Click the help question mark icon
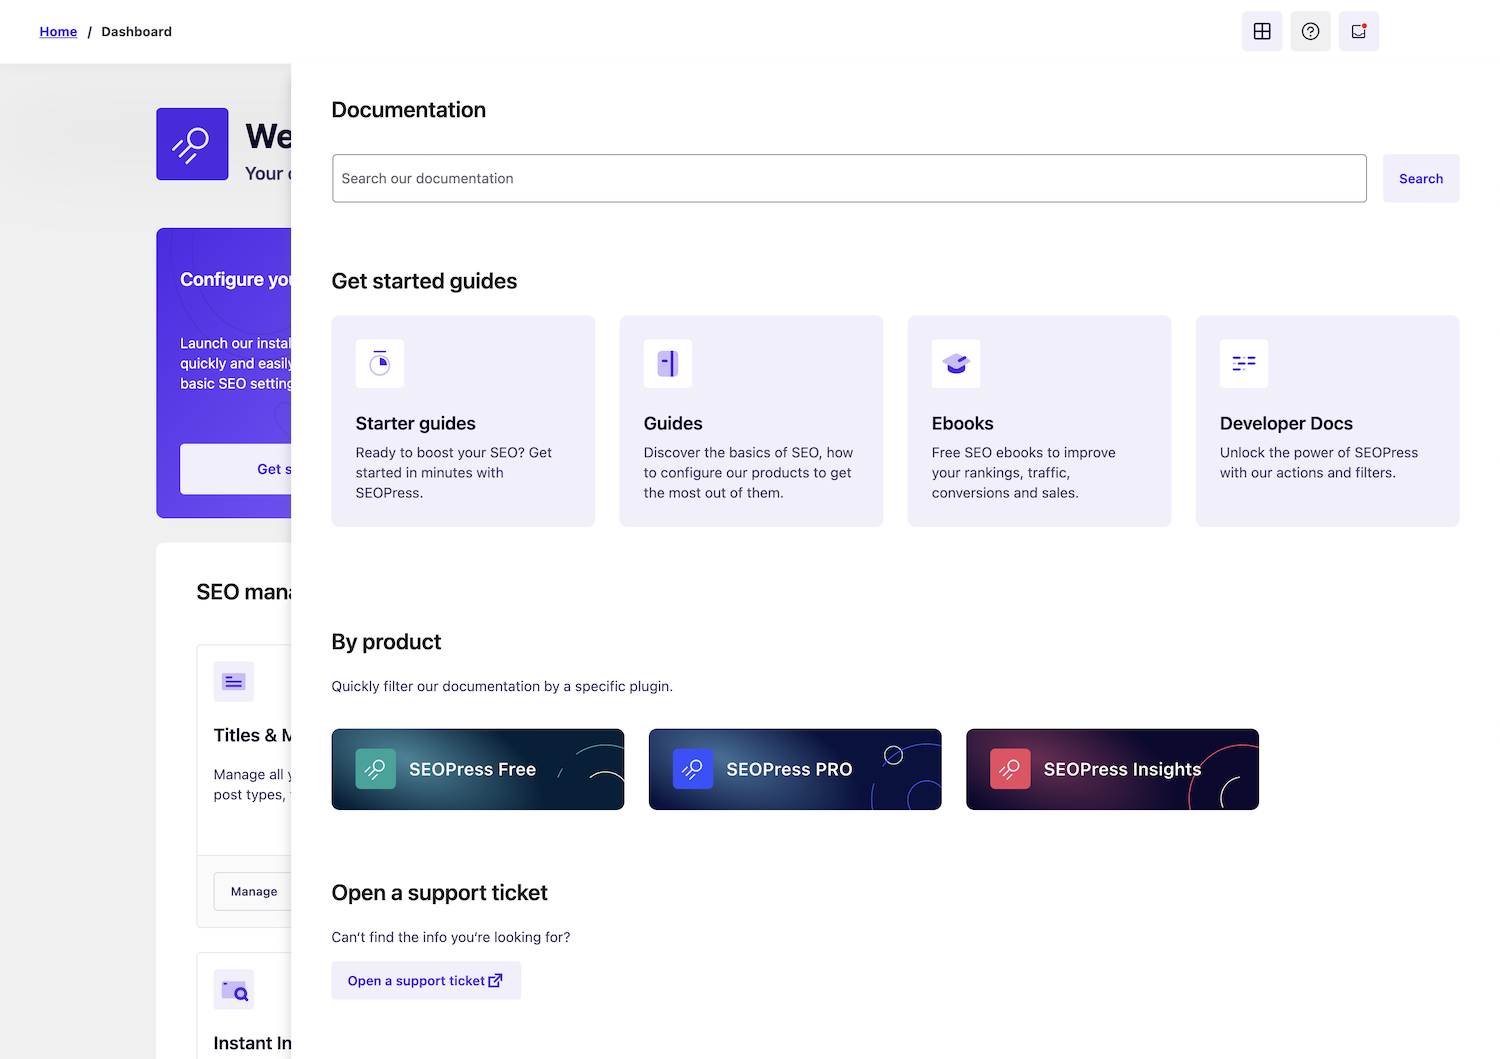Viewport: 1500px width, 1059px height. click(1310, 32)
